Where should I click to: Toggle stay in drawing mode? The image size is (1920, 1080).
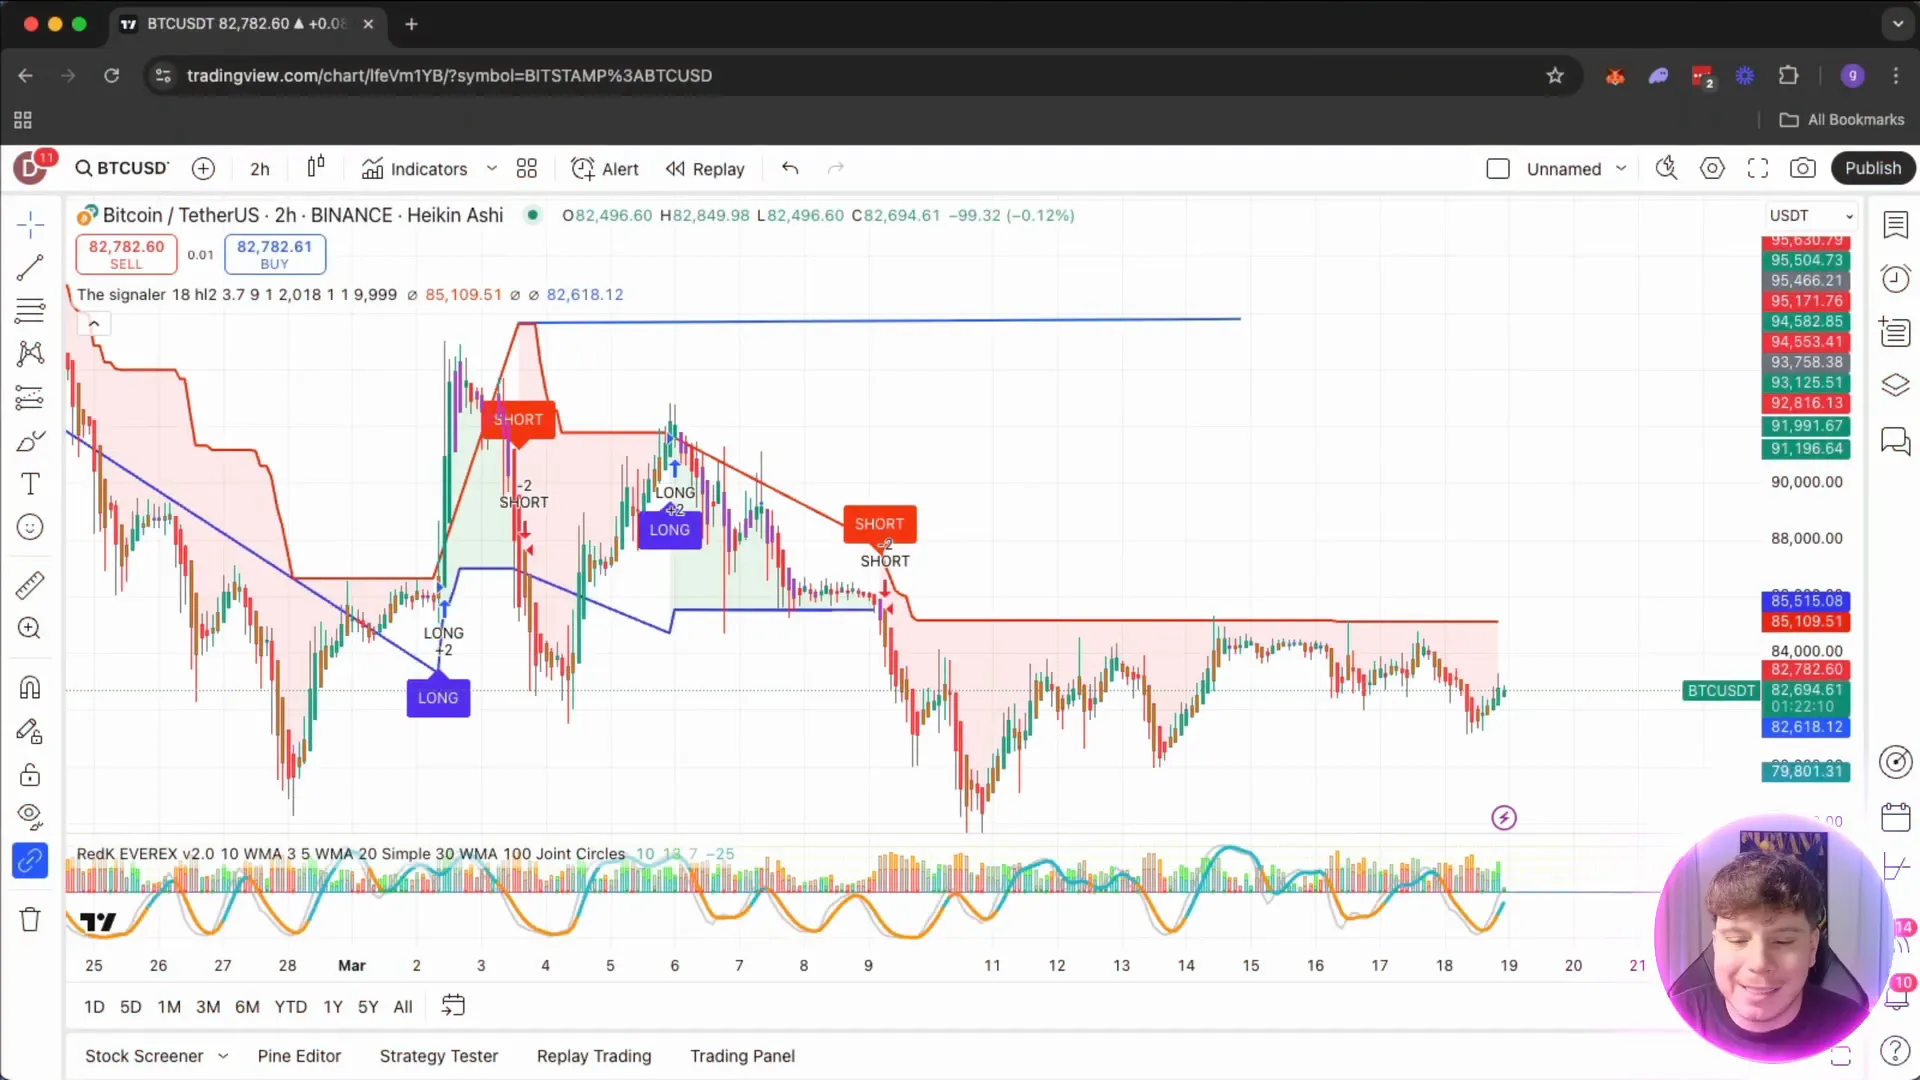click(30, 731)
